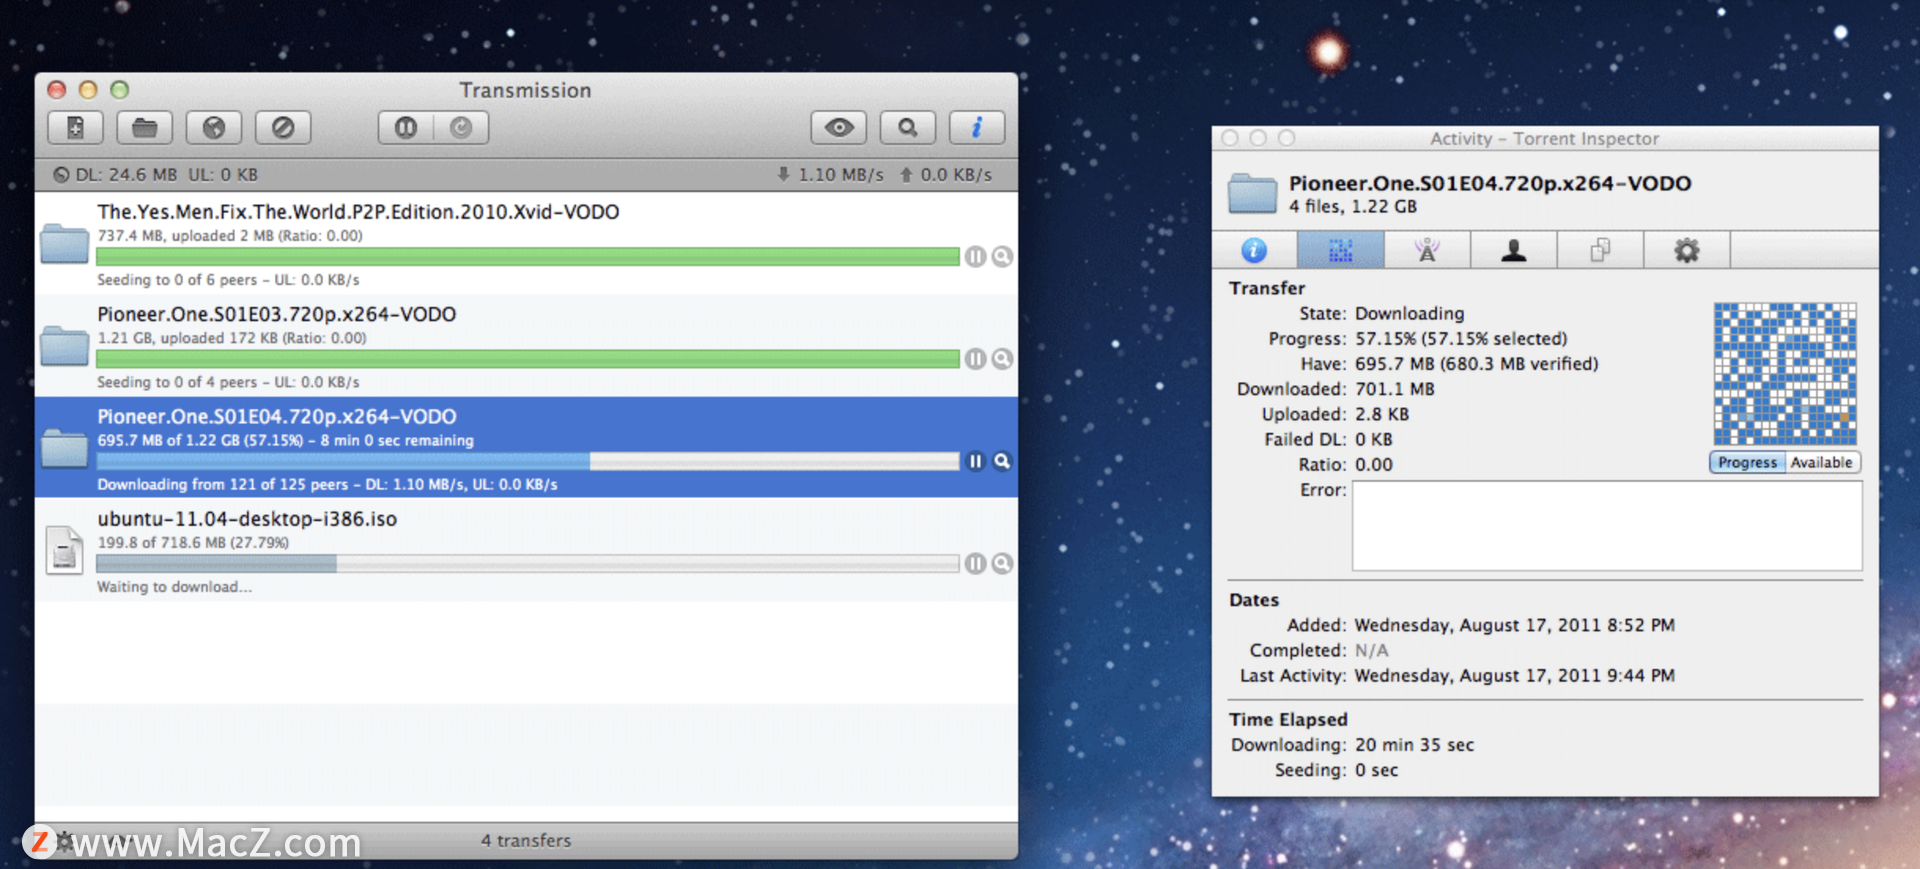Resume all transfers in the toolbar

coord(461,128)
